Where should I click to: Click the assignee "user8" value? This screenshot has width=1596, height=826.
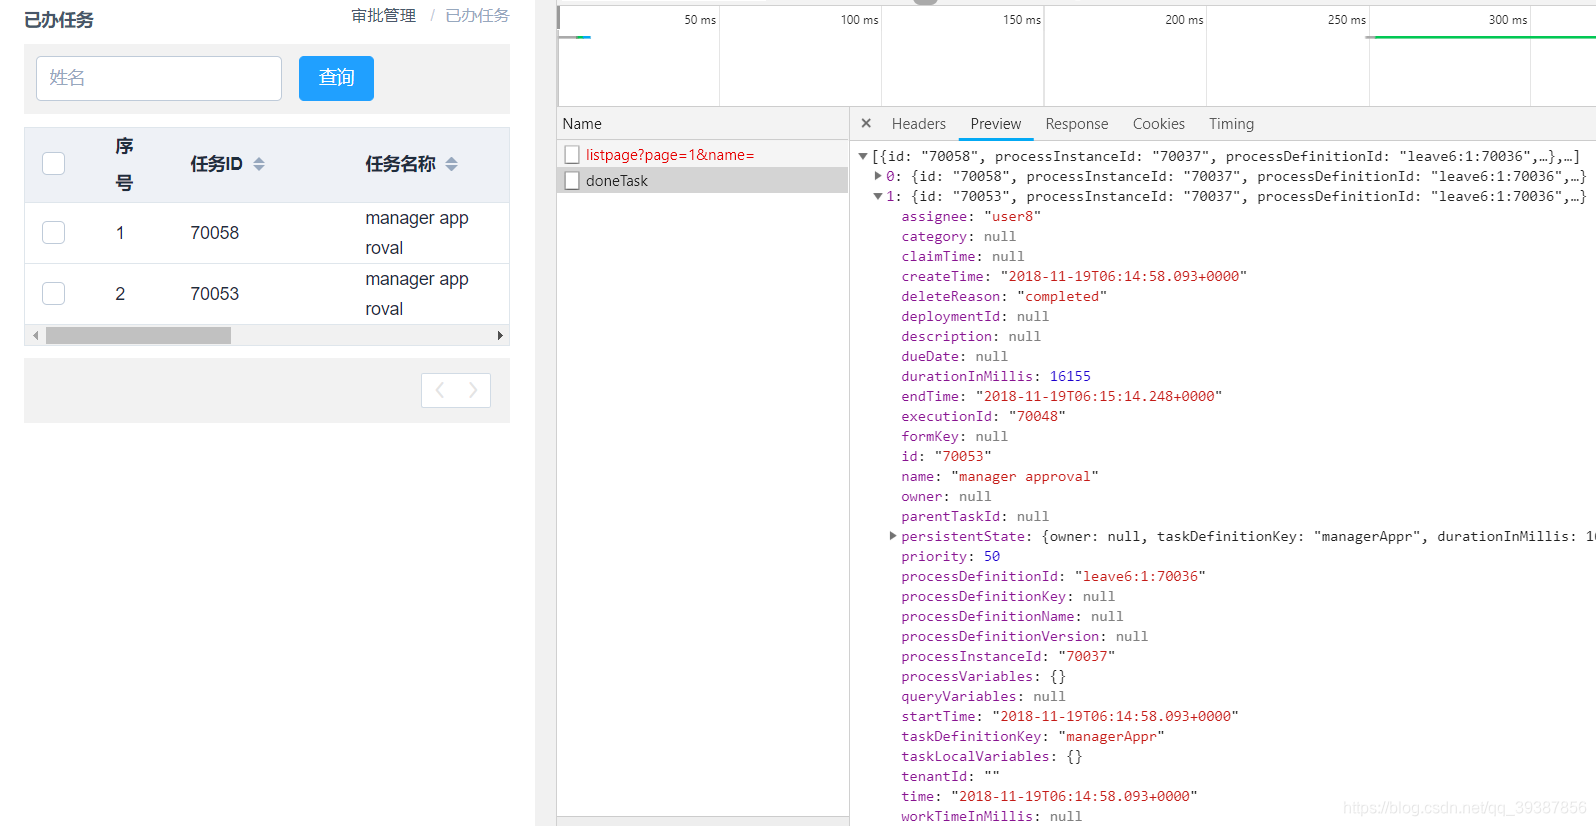[x=1012, y=216]
